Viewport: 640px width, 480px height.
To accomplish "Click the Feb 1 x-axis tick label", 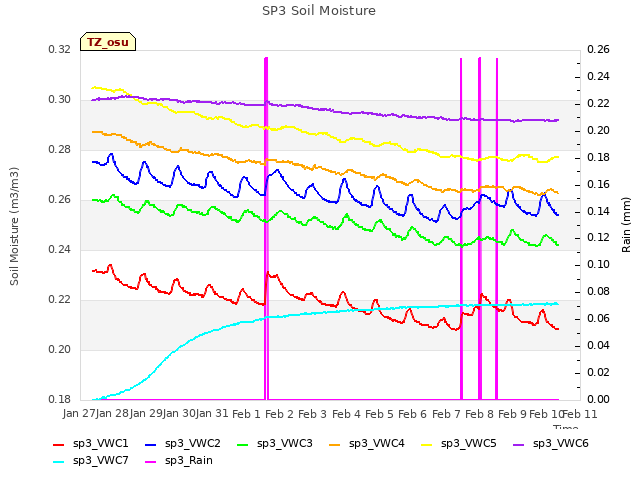I will click(x=246, y=414).
